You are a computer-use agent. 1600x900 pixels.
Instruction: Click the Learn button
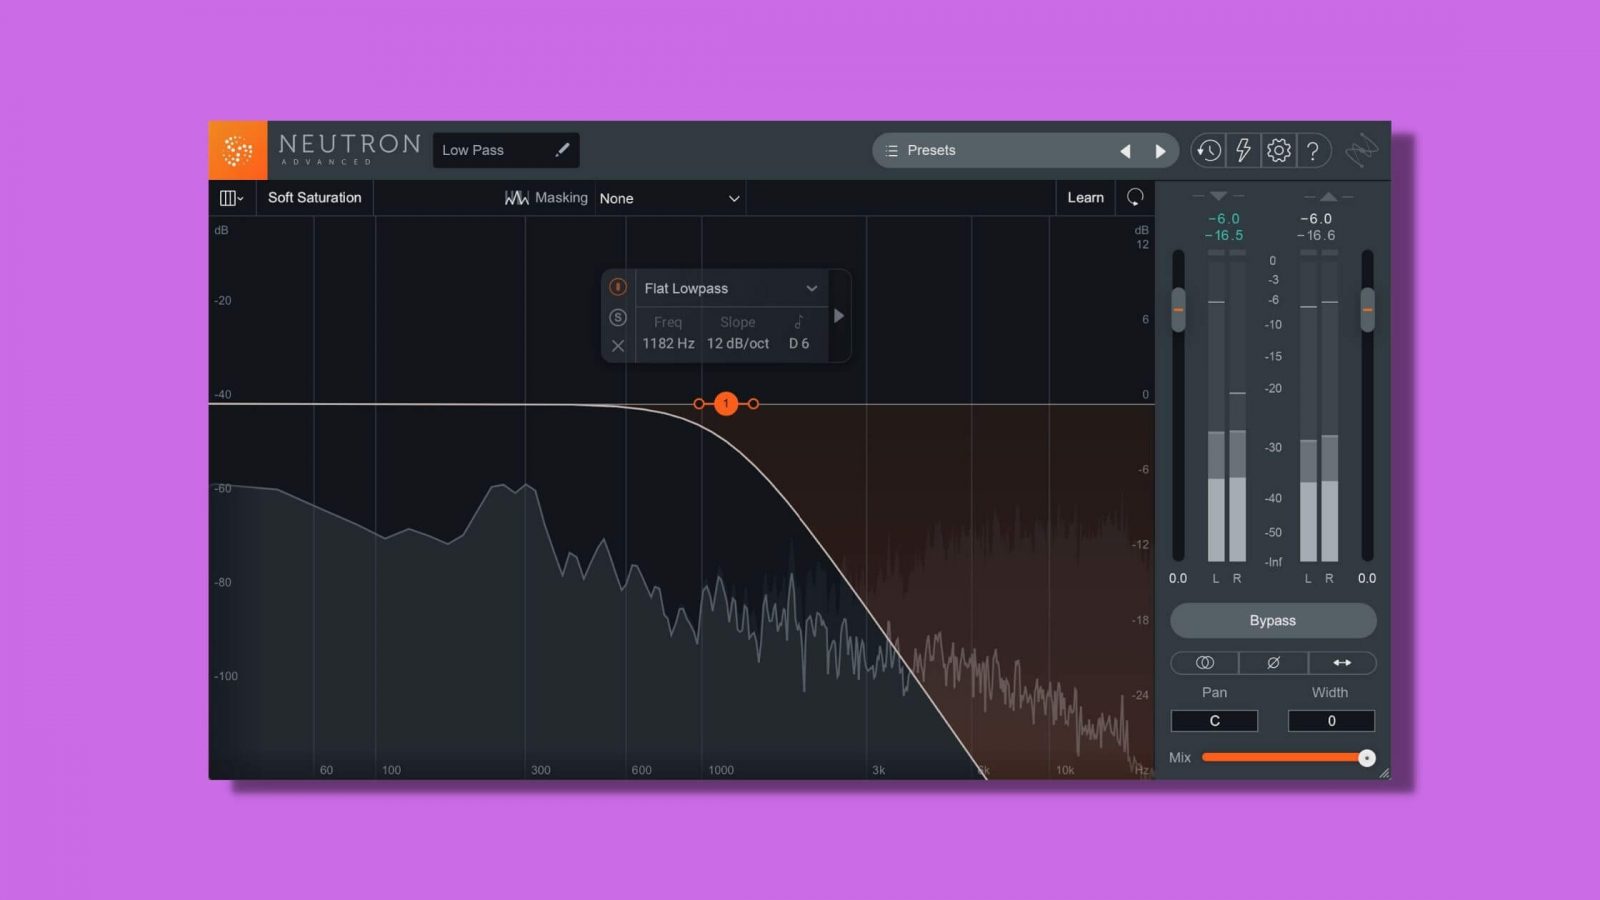click(1085, 197)
